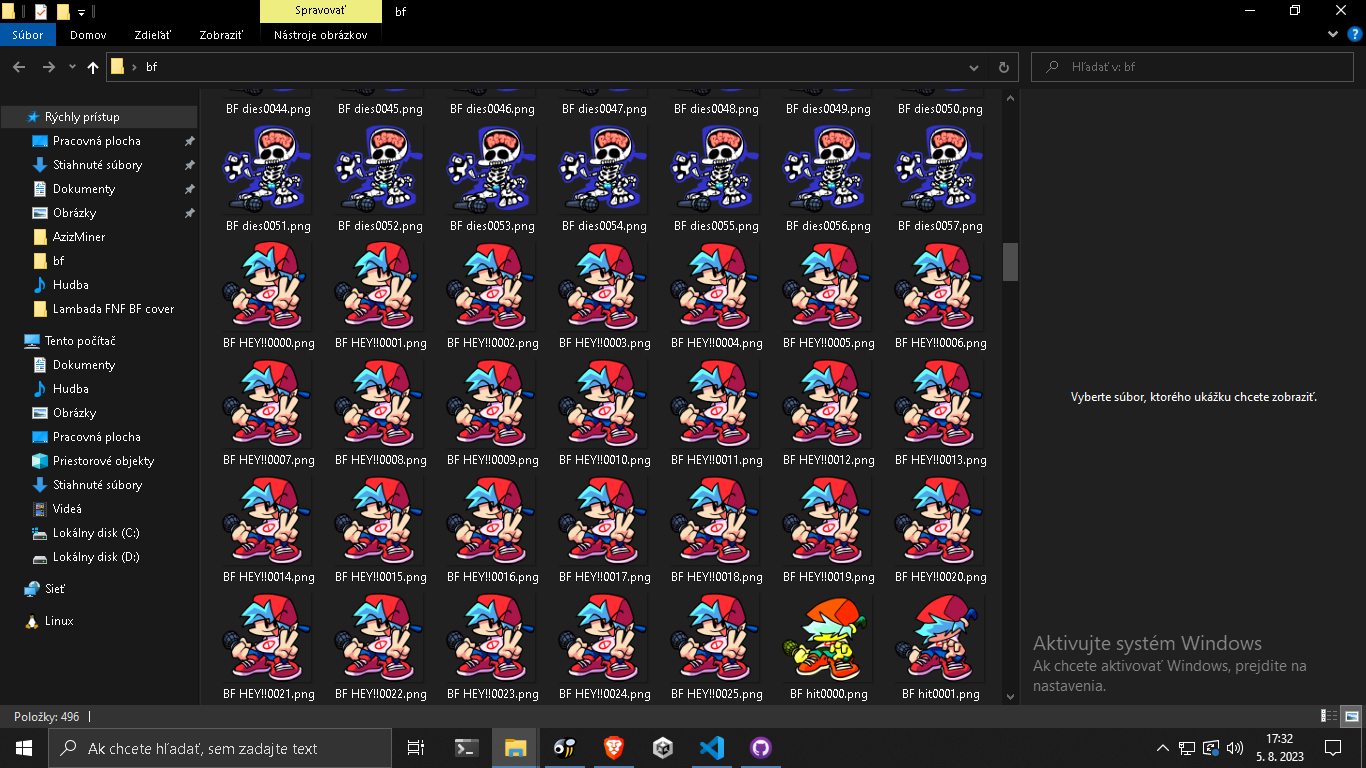Open the Súbor menu

pyautogui.click(x=28, y=34)
